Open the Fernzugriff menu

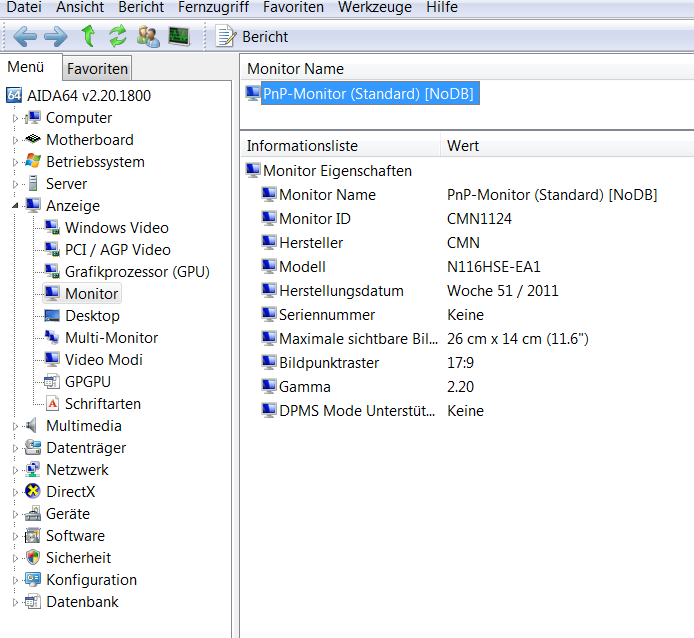click(x=213, y=7)
